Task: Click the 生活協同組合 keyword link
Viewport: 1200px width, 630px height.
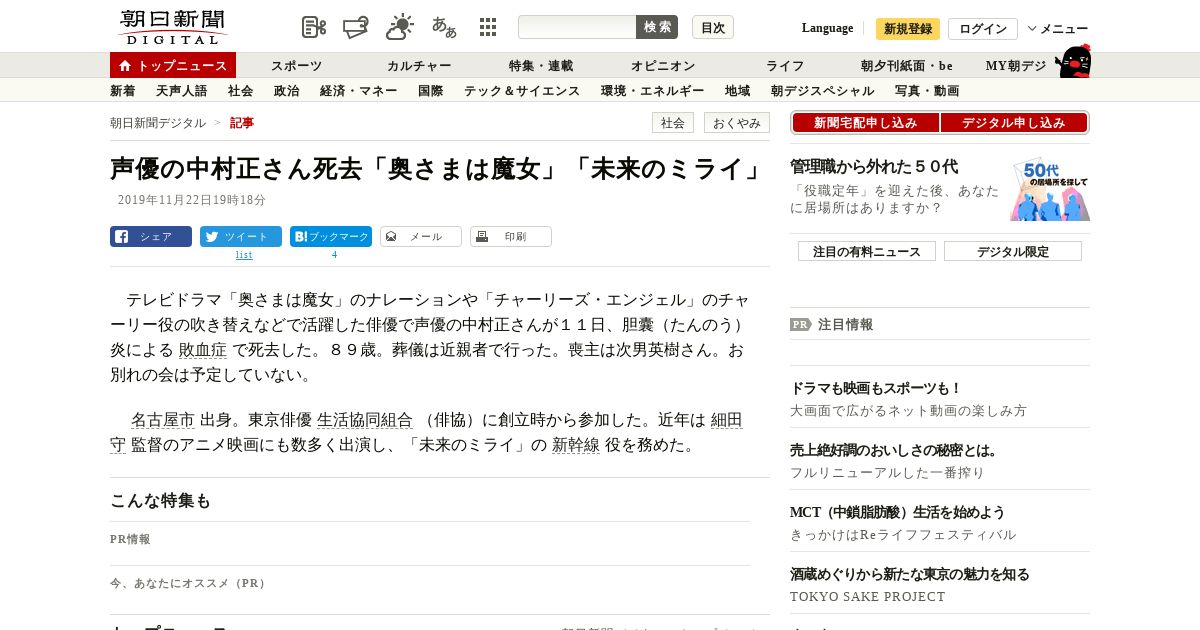Action: pos(365,420)
